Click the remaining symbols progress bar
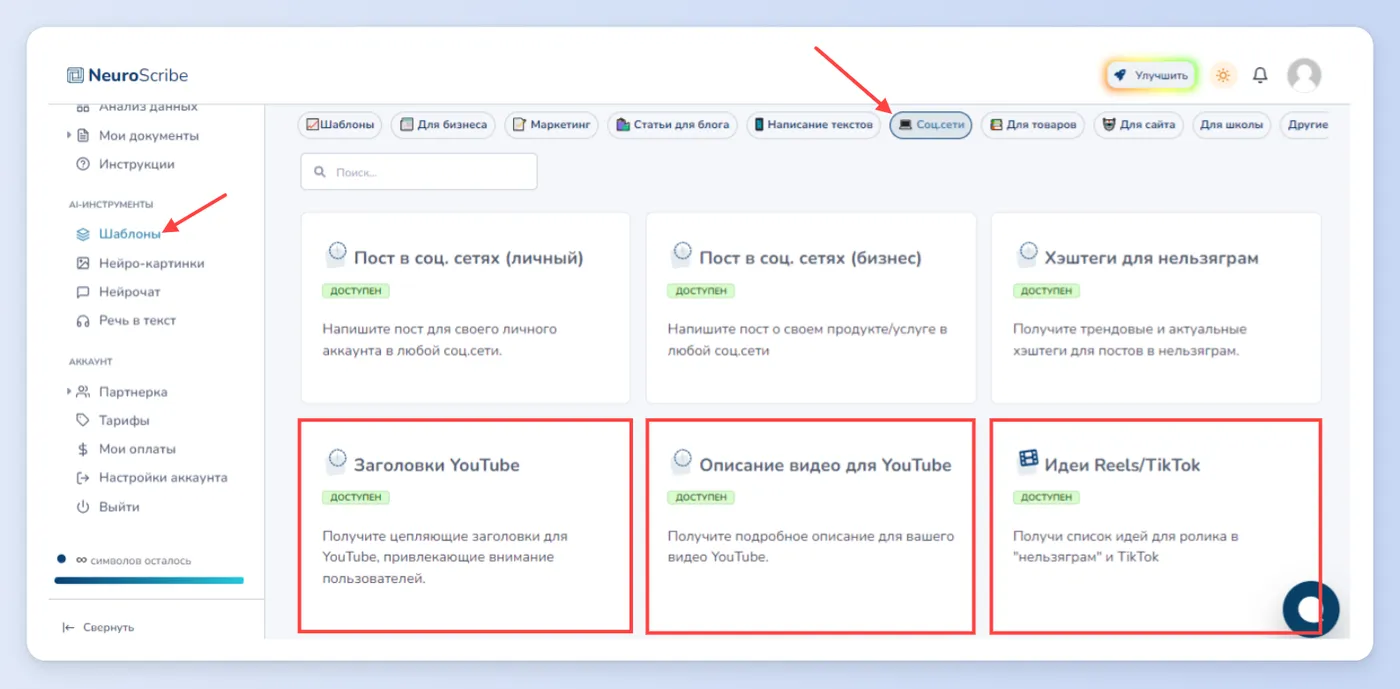This screenshot has height=689, width=1400. (x=149, y=580)
